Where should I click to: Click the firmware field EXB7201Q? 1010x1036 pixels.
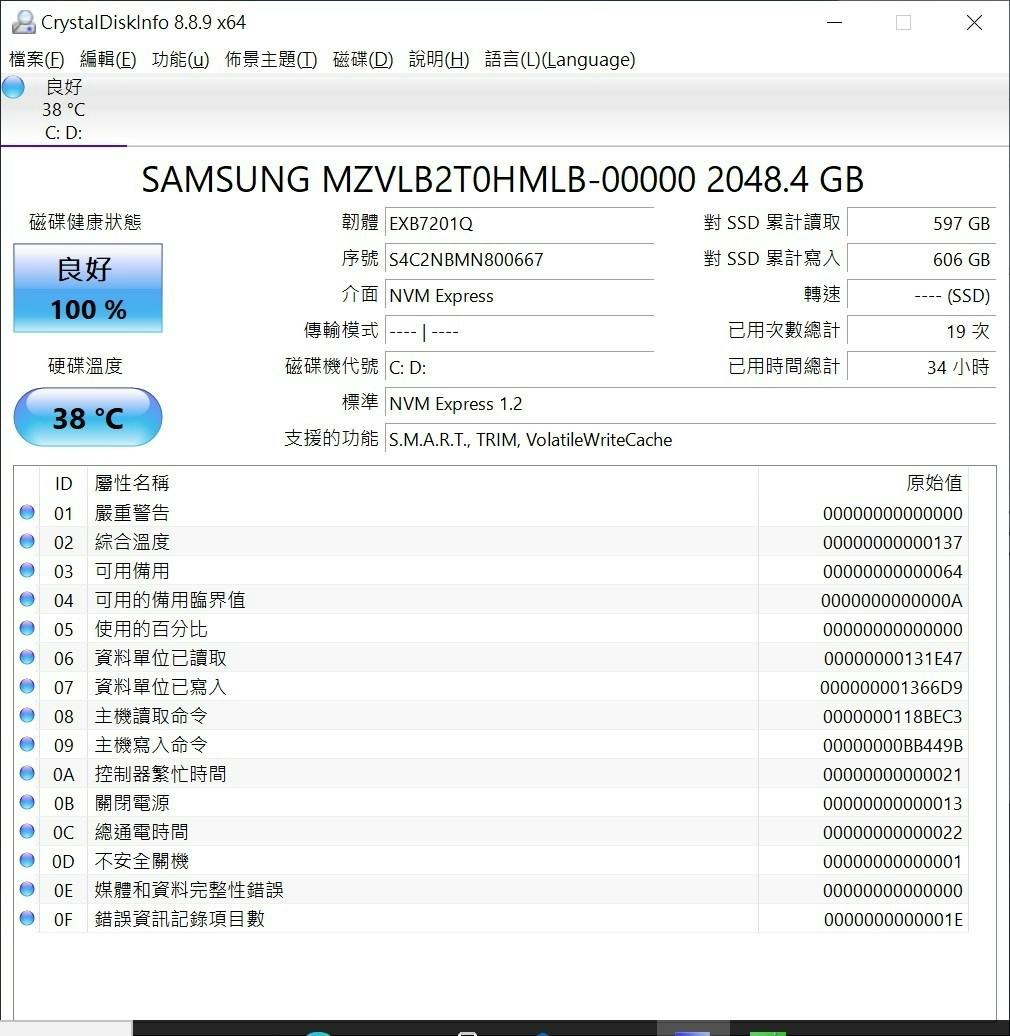[x=519, y=223]
